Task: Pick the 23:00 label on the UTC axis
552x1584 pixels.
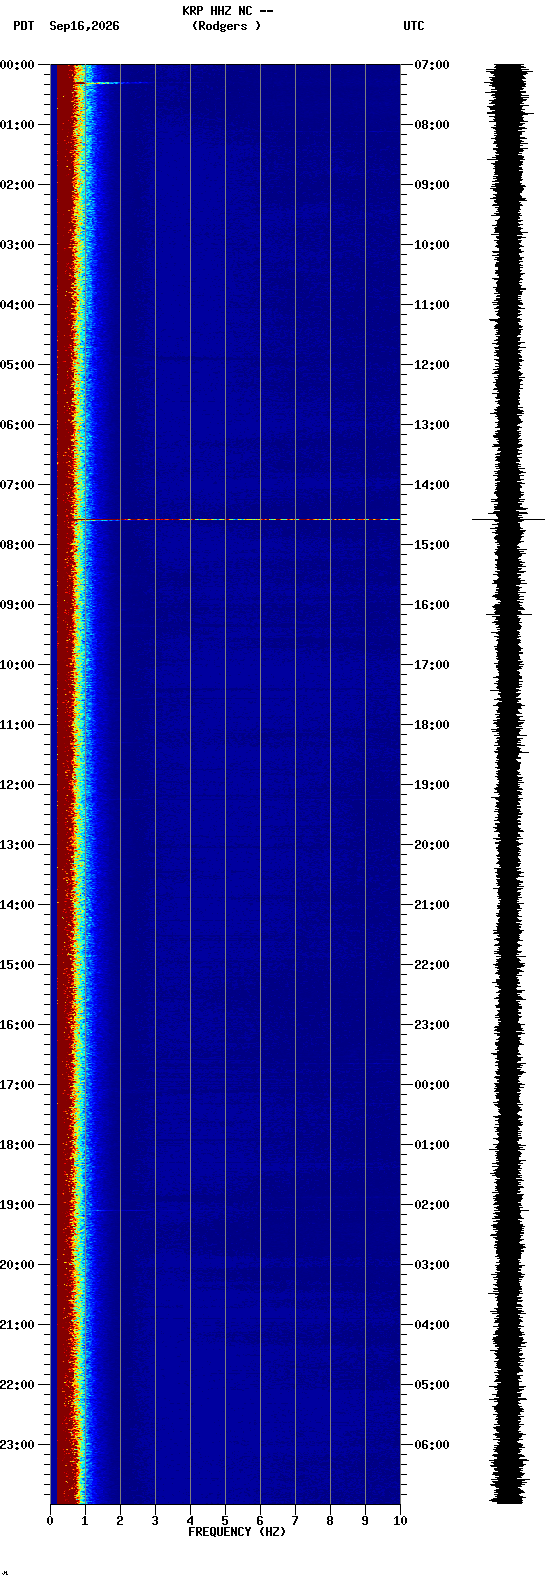Action: click(x=432, y=1025)
